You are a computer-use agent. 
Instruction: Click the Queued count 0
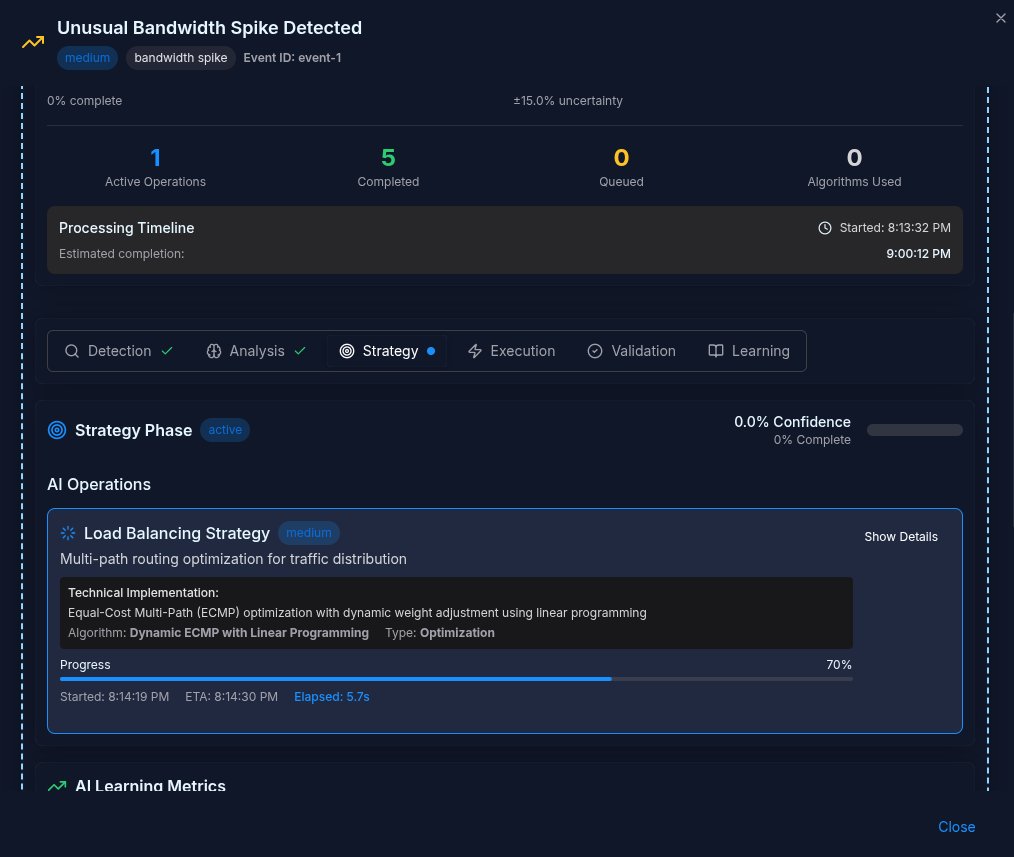point(621,158)
